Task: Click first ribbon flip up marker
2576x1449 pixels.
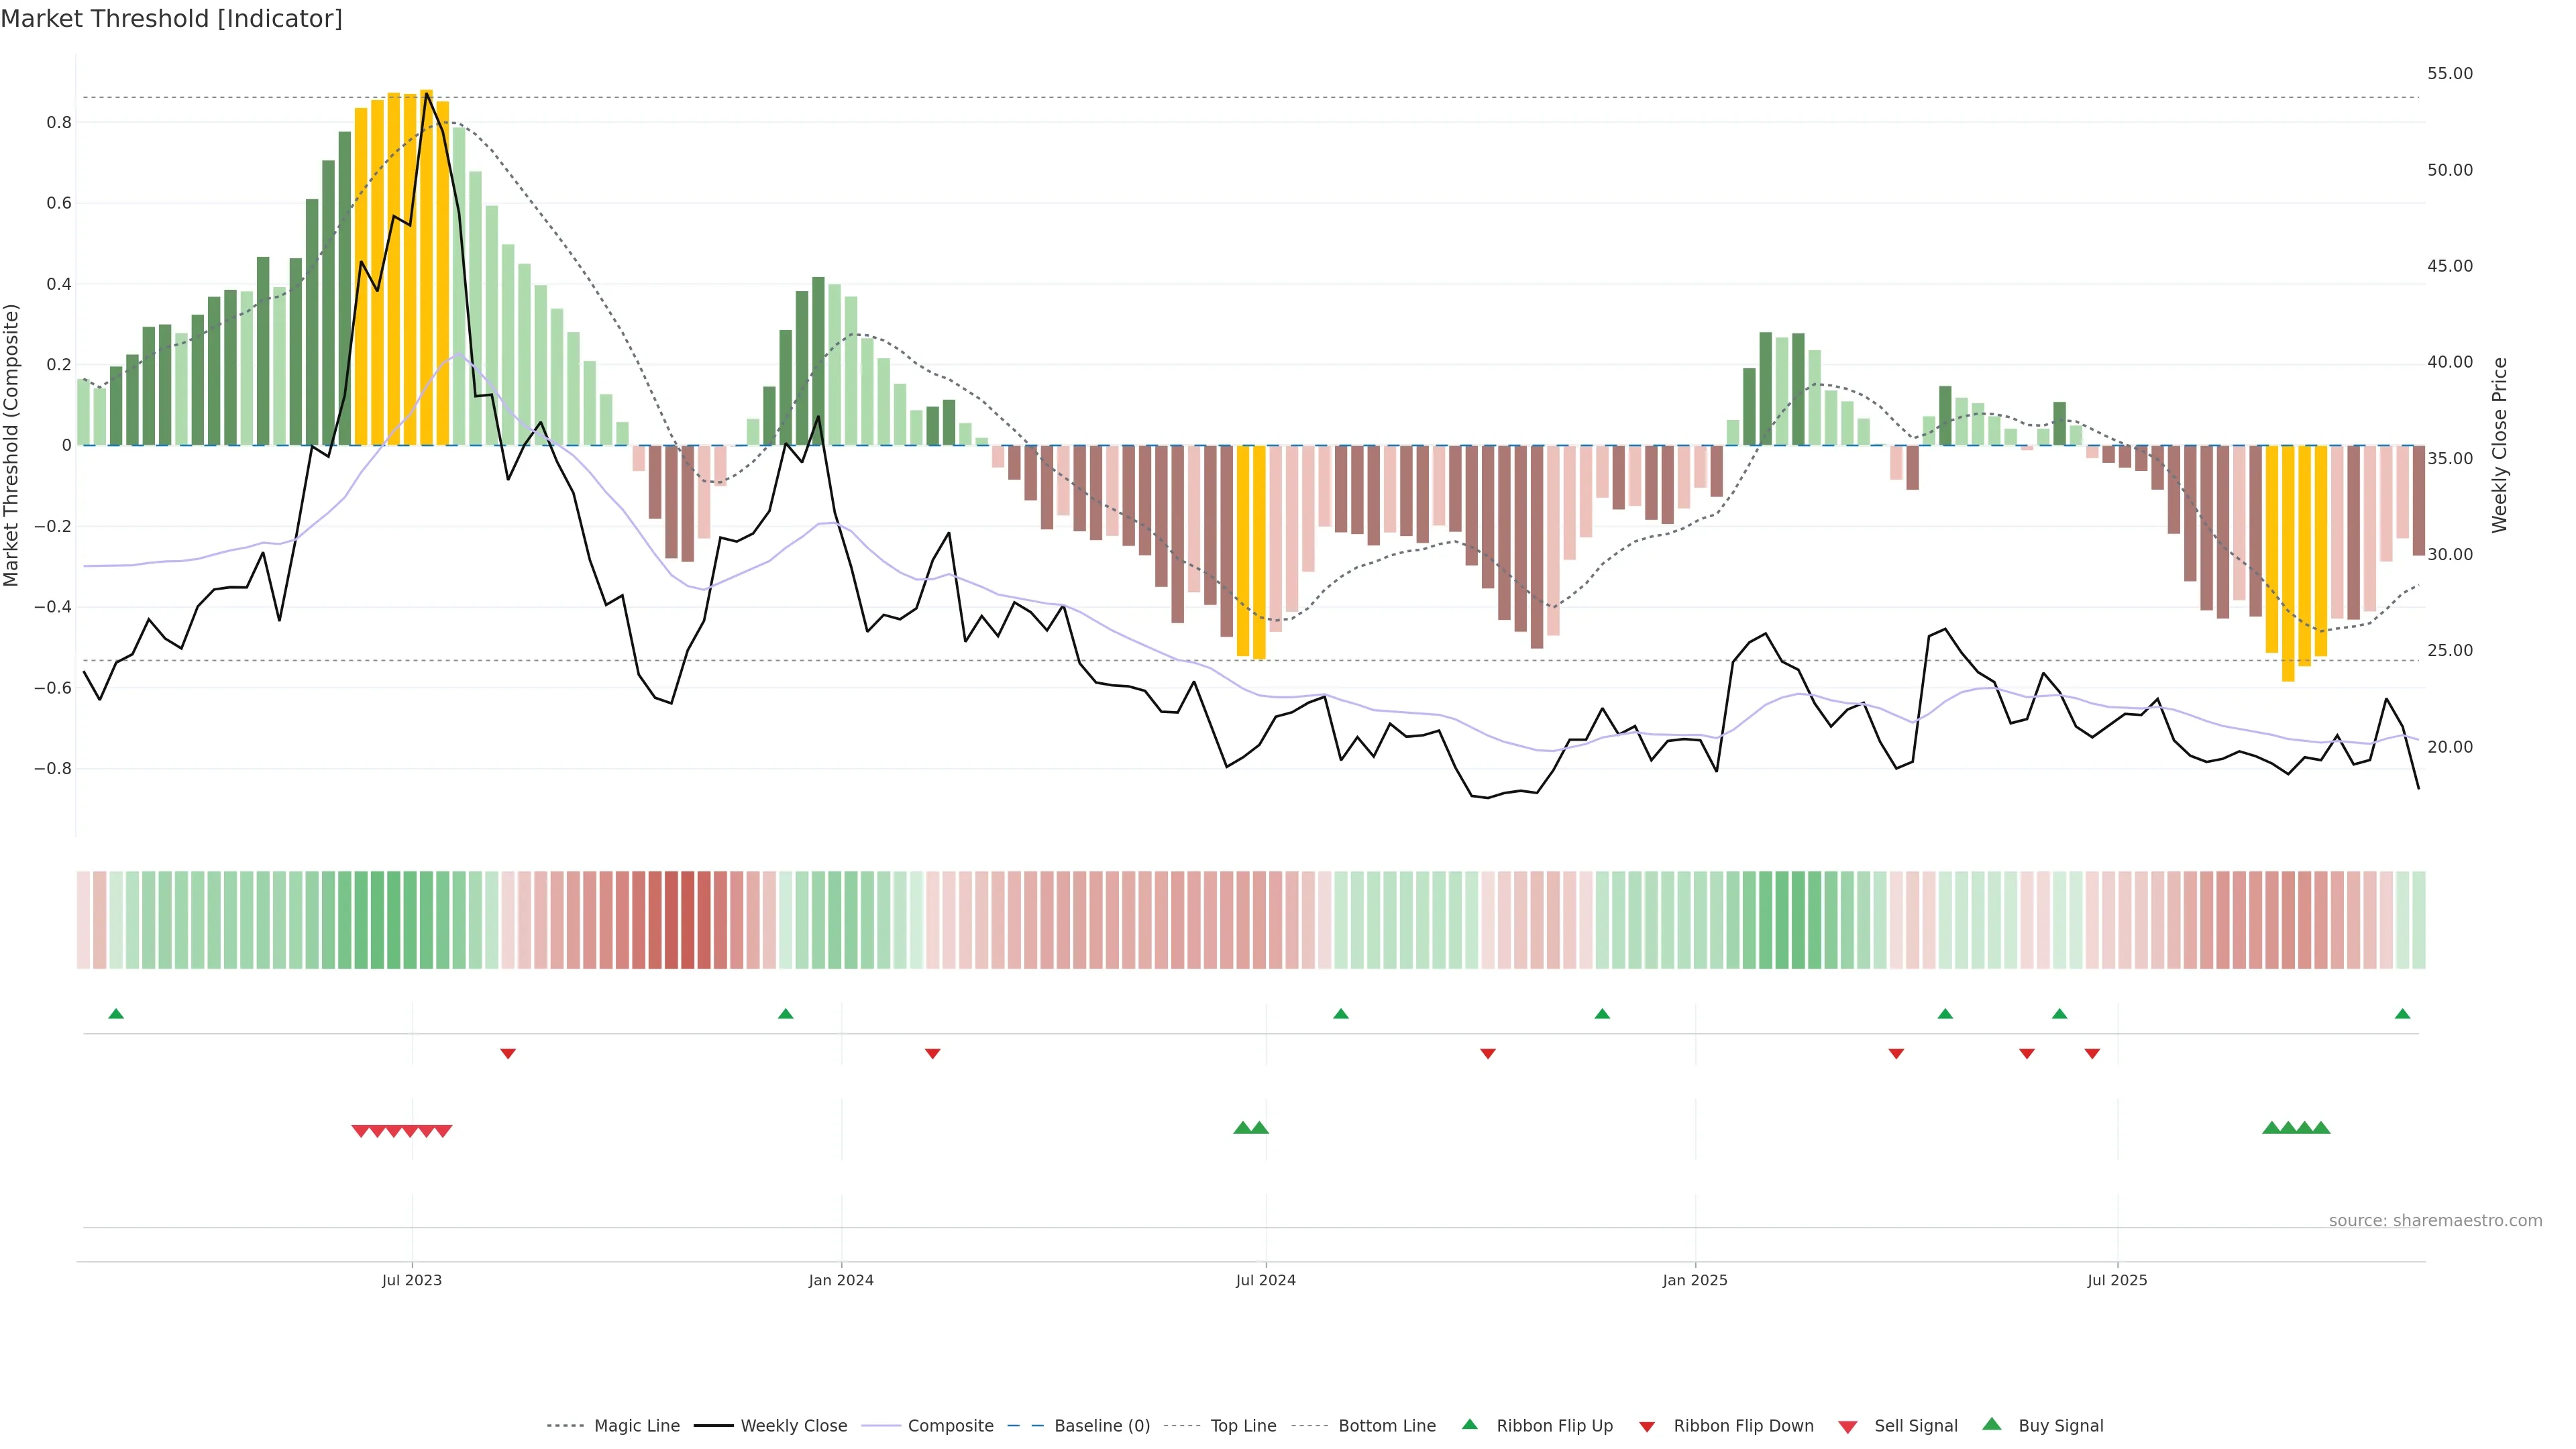Action: 116,1014
